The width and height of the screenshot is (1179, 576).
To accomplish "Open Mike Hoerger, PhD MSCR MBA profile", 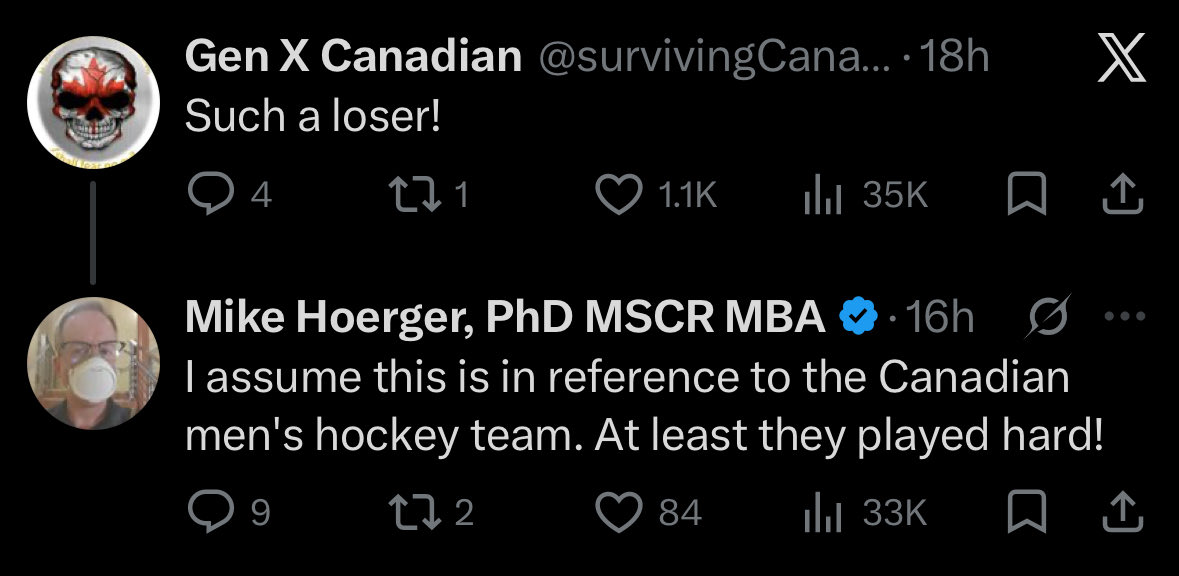I will click(x=505, y=318).
